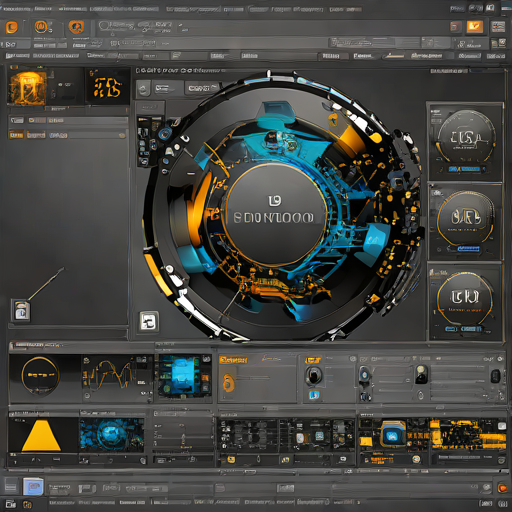Screen dimensions: 512x512
Task: Click the orange checkmark icon at the top right
Action: point(475,27)
